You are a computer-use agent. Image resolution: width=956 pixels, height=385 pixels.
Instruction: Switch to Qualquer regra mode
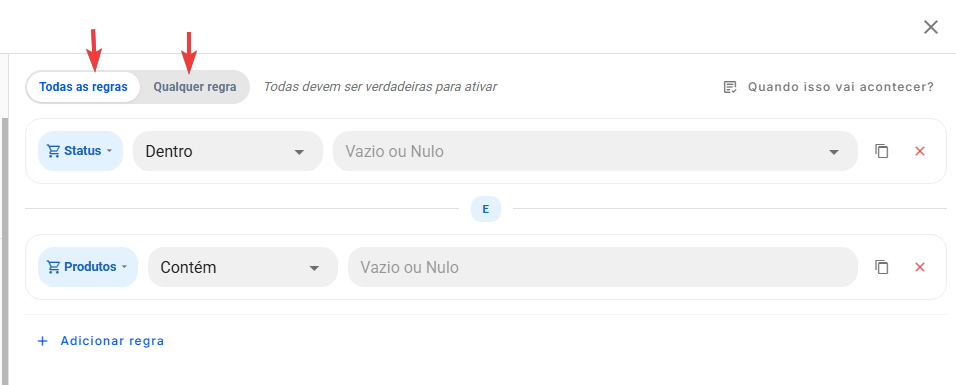(x=194, y=87)
